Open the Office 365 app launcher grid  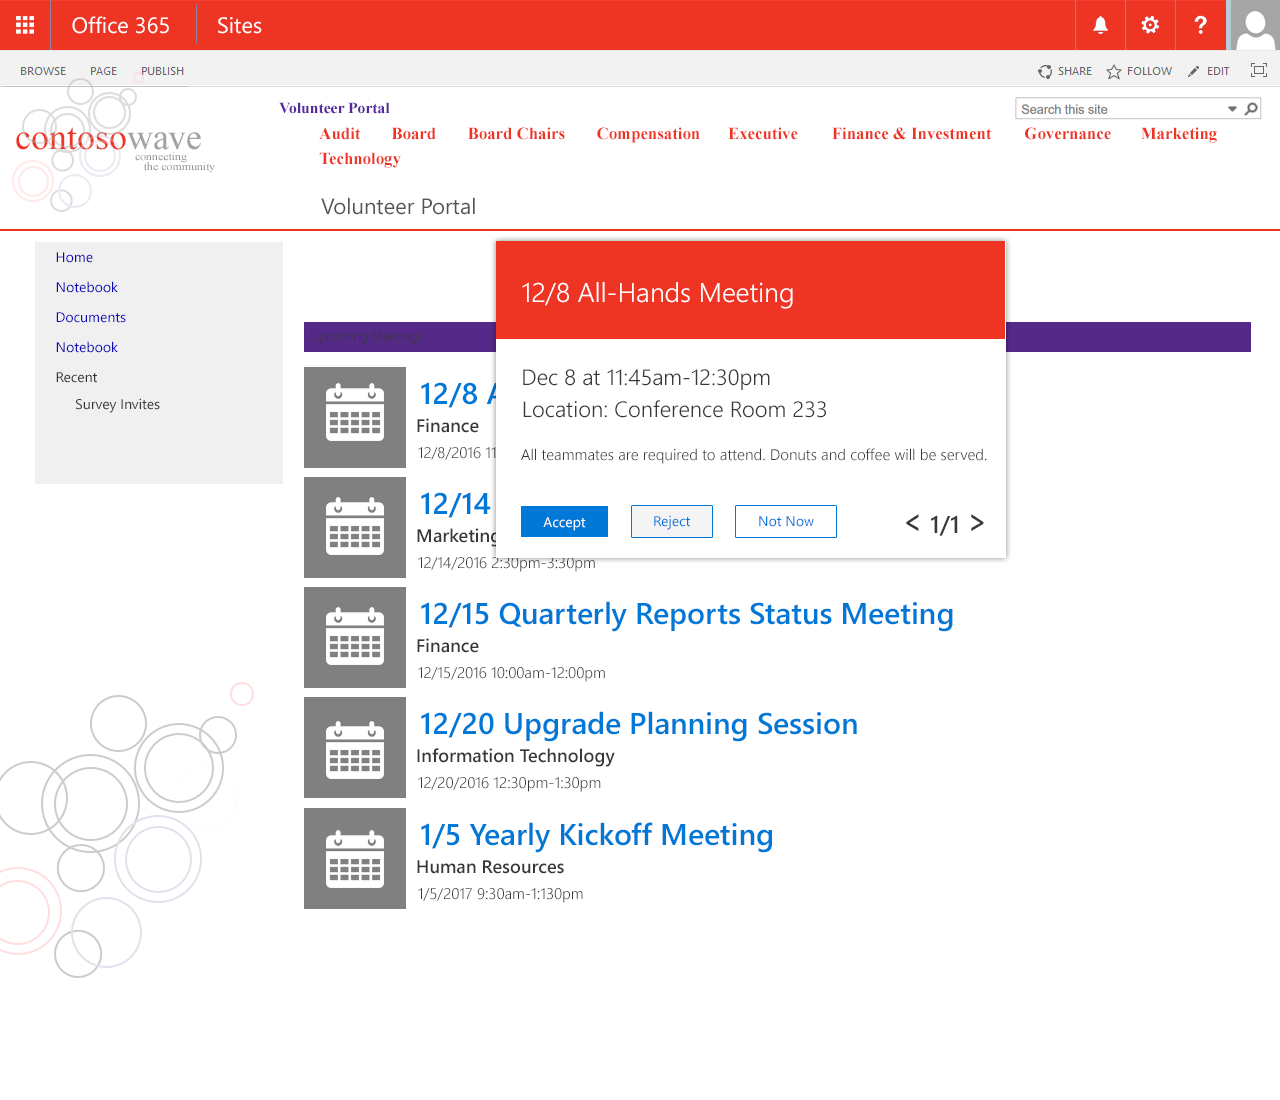click(25, 25)
